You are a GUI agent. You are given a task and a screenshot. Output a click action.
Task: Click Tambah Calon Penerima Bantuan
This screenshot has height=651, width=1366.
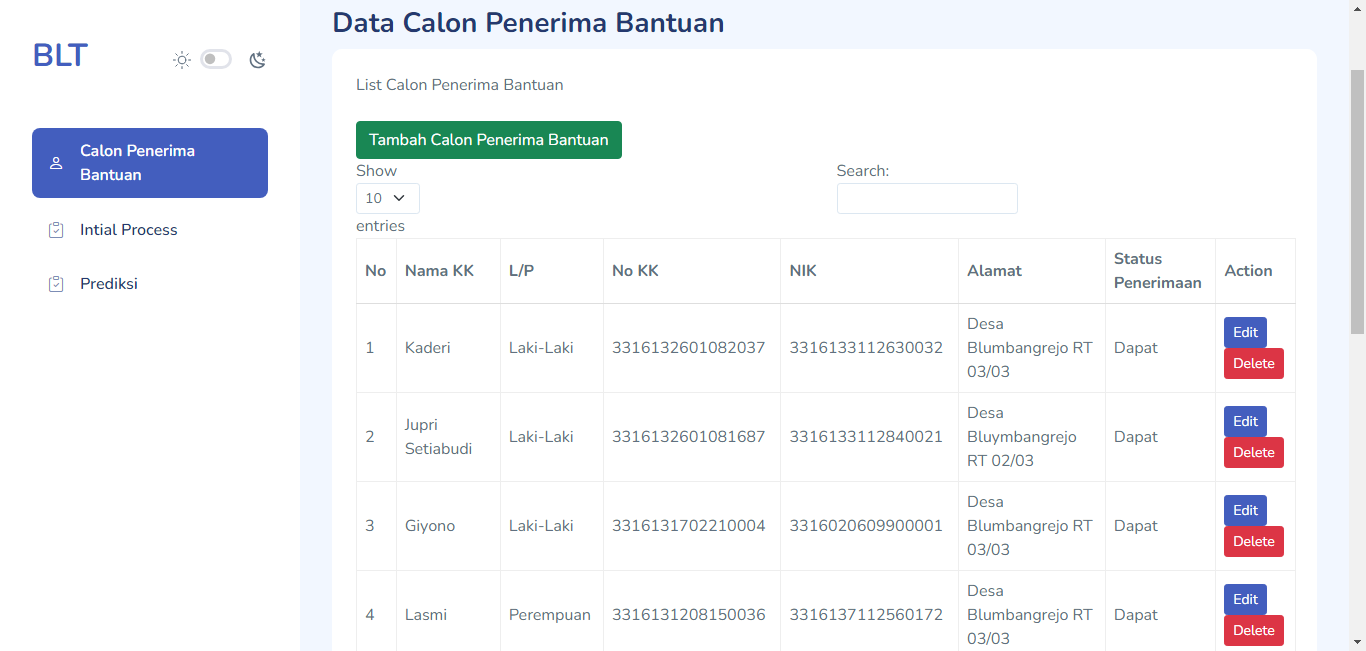(x=488, y=140)
